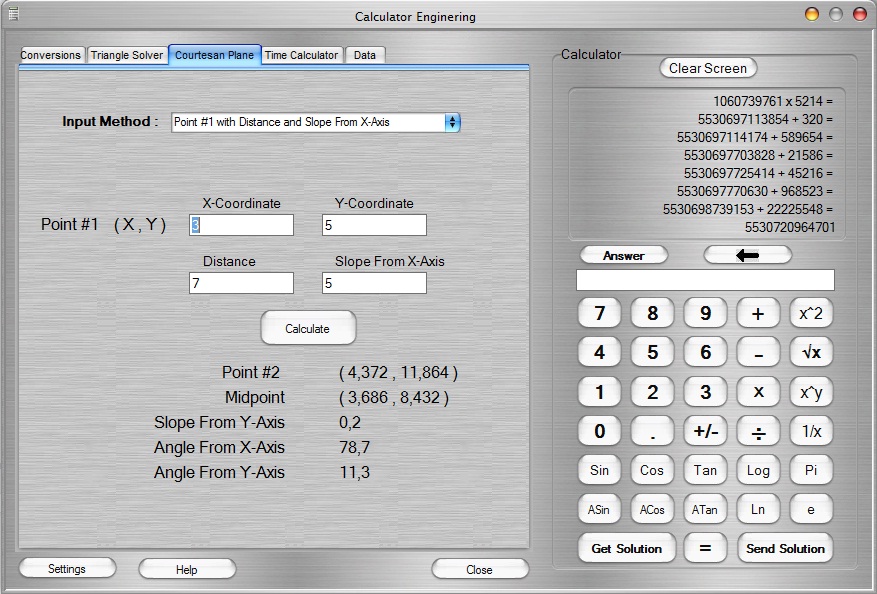Open the Input Method dropdown
The image size is (877, 594).
pyautogui.click(x=316, y=122)
